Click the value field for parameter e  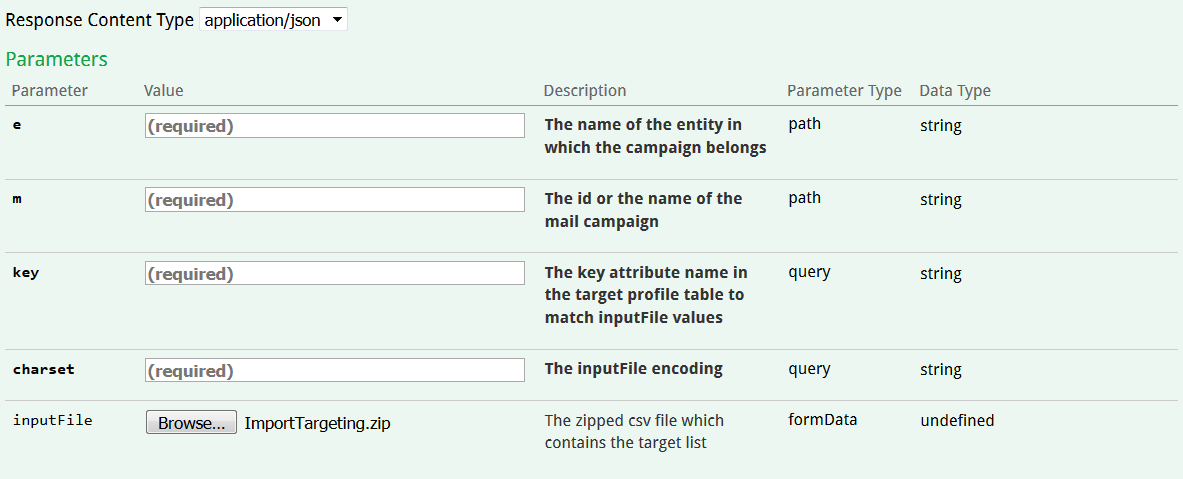[x=335, y=126]
